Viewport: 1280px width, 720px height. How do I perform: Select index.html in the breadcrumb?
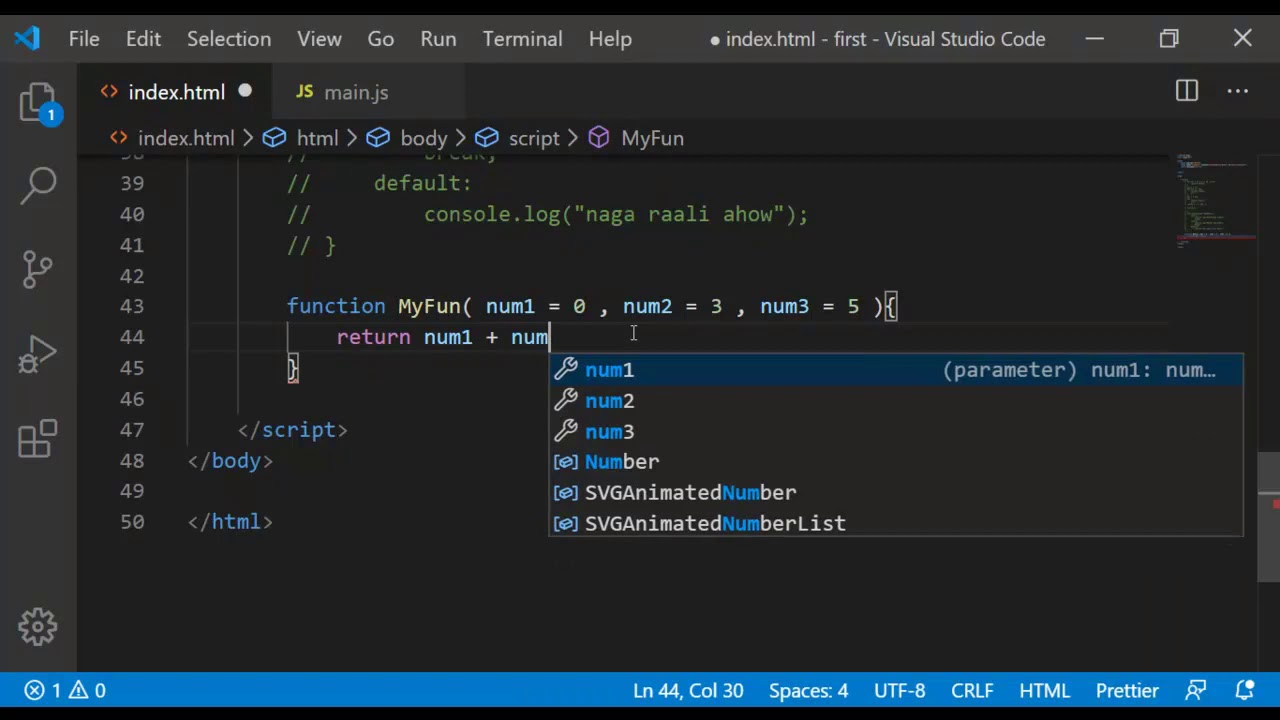(186, 138)
